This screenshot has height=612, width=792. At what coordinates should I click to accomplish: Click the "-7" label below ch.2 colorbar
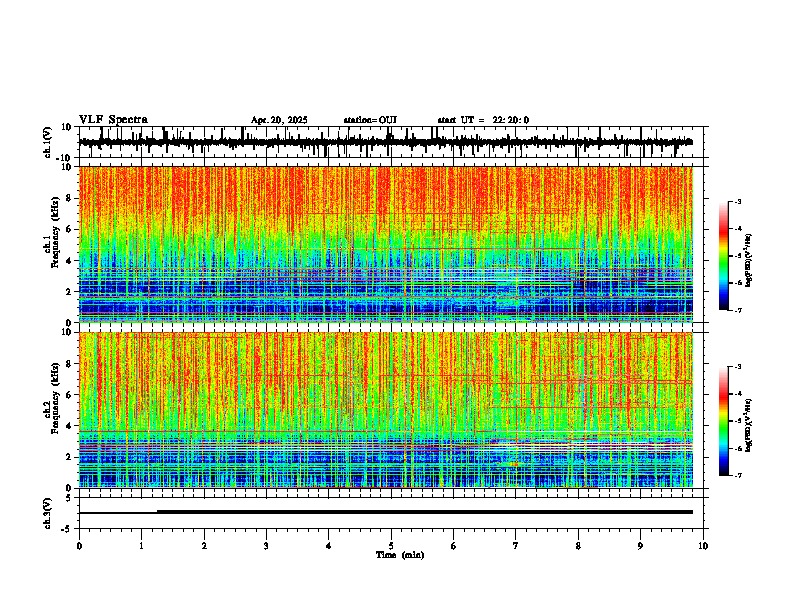point(738,475)
